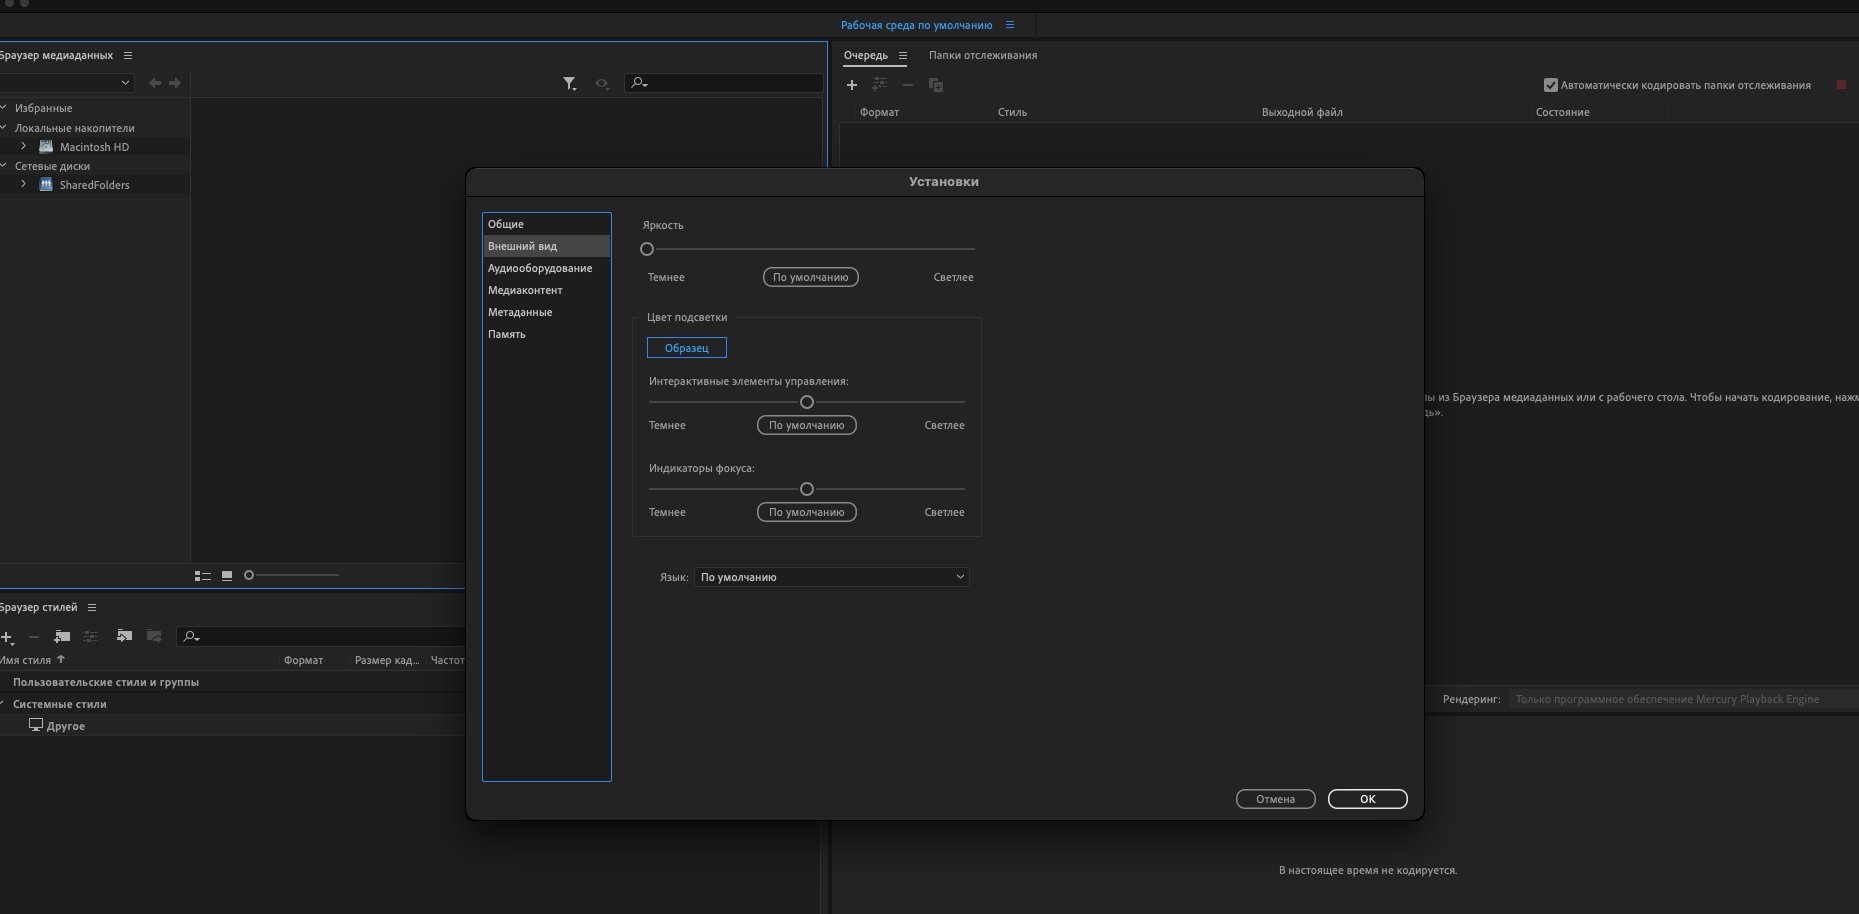This screenshot has width=1859, height=914.
Task: Expand the SharedFolders network drive
Action: [24, 185]
